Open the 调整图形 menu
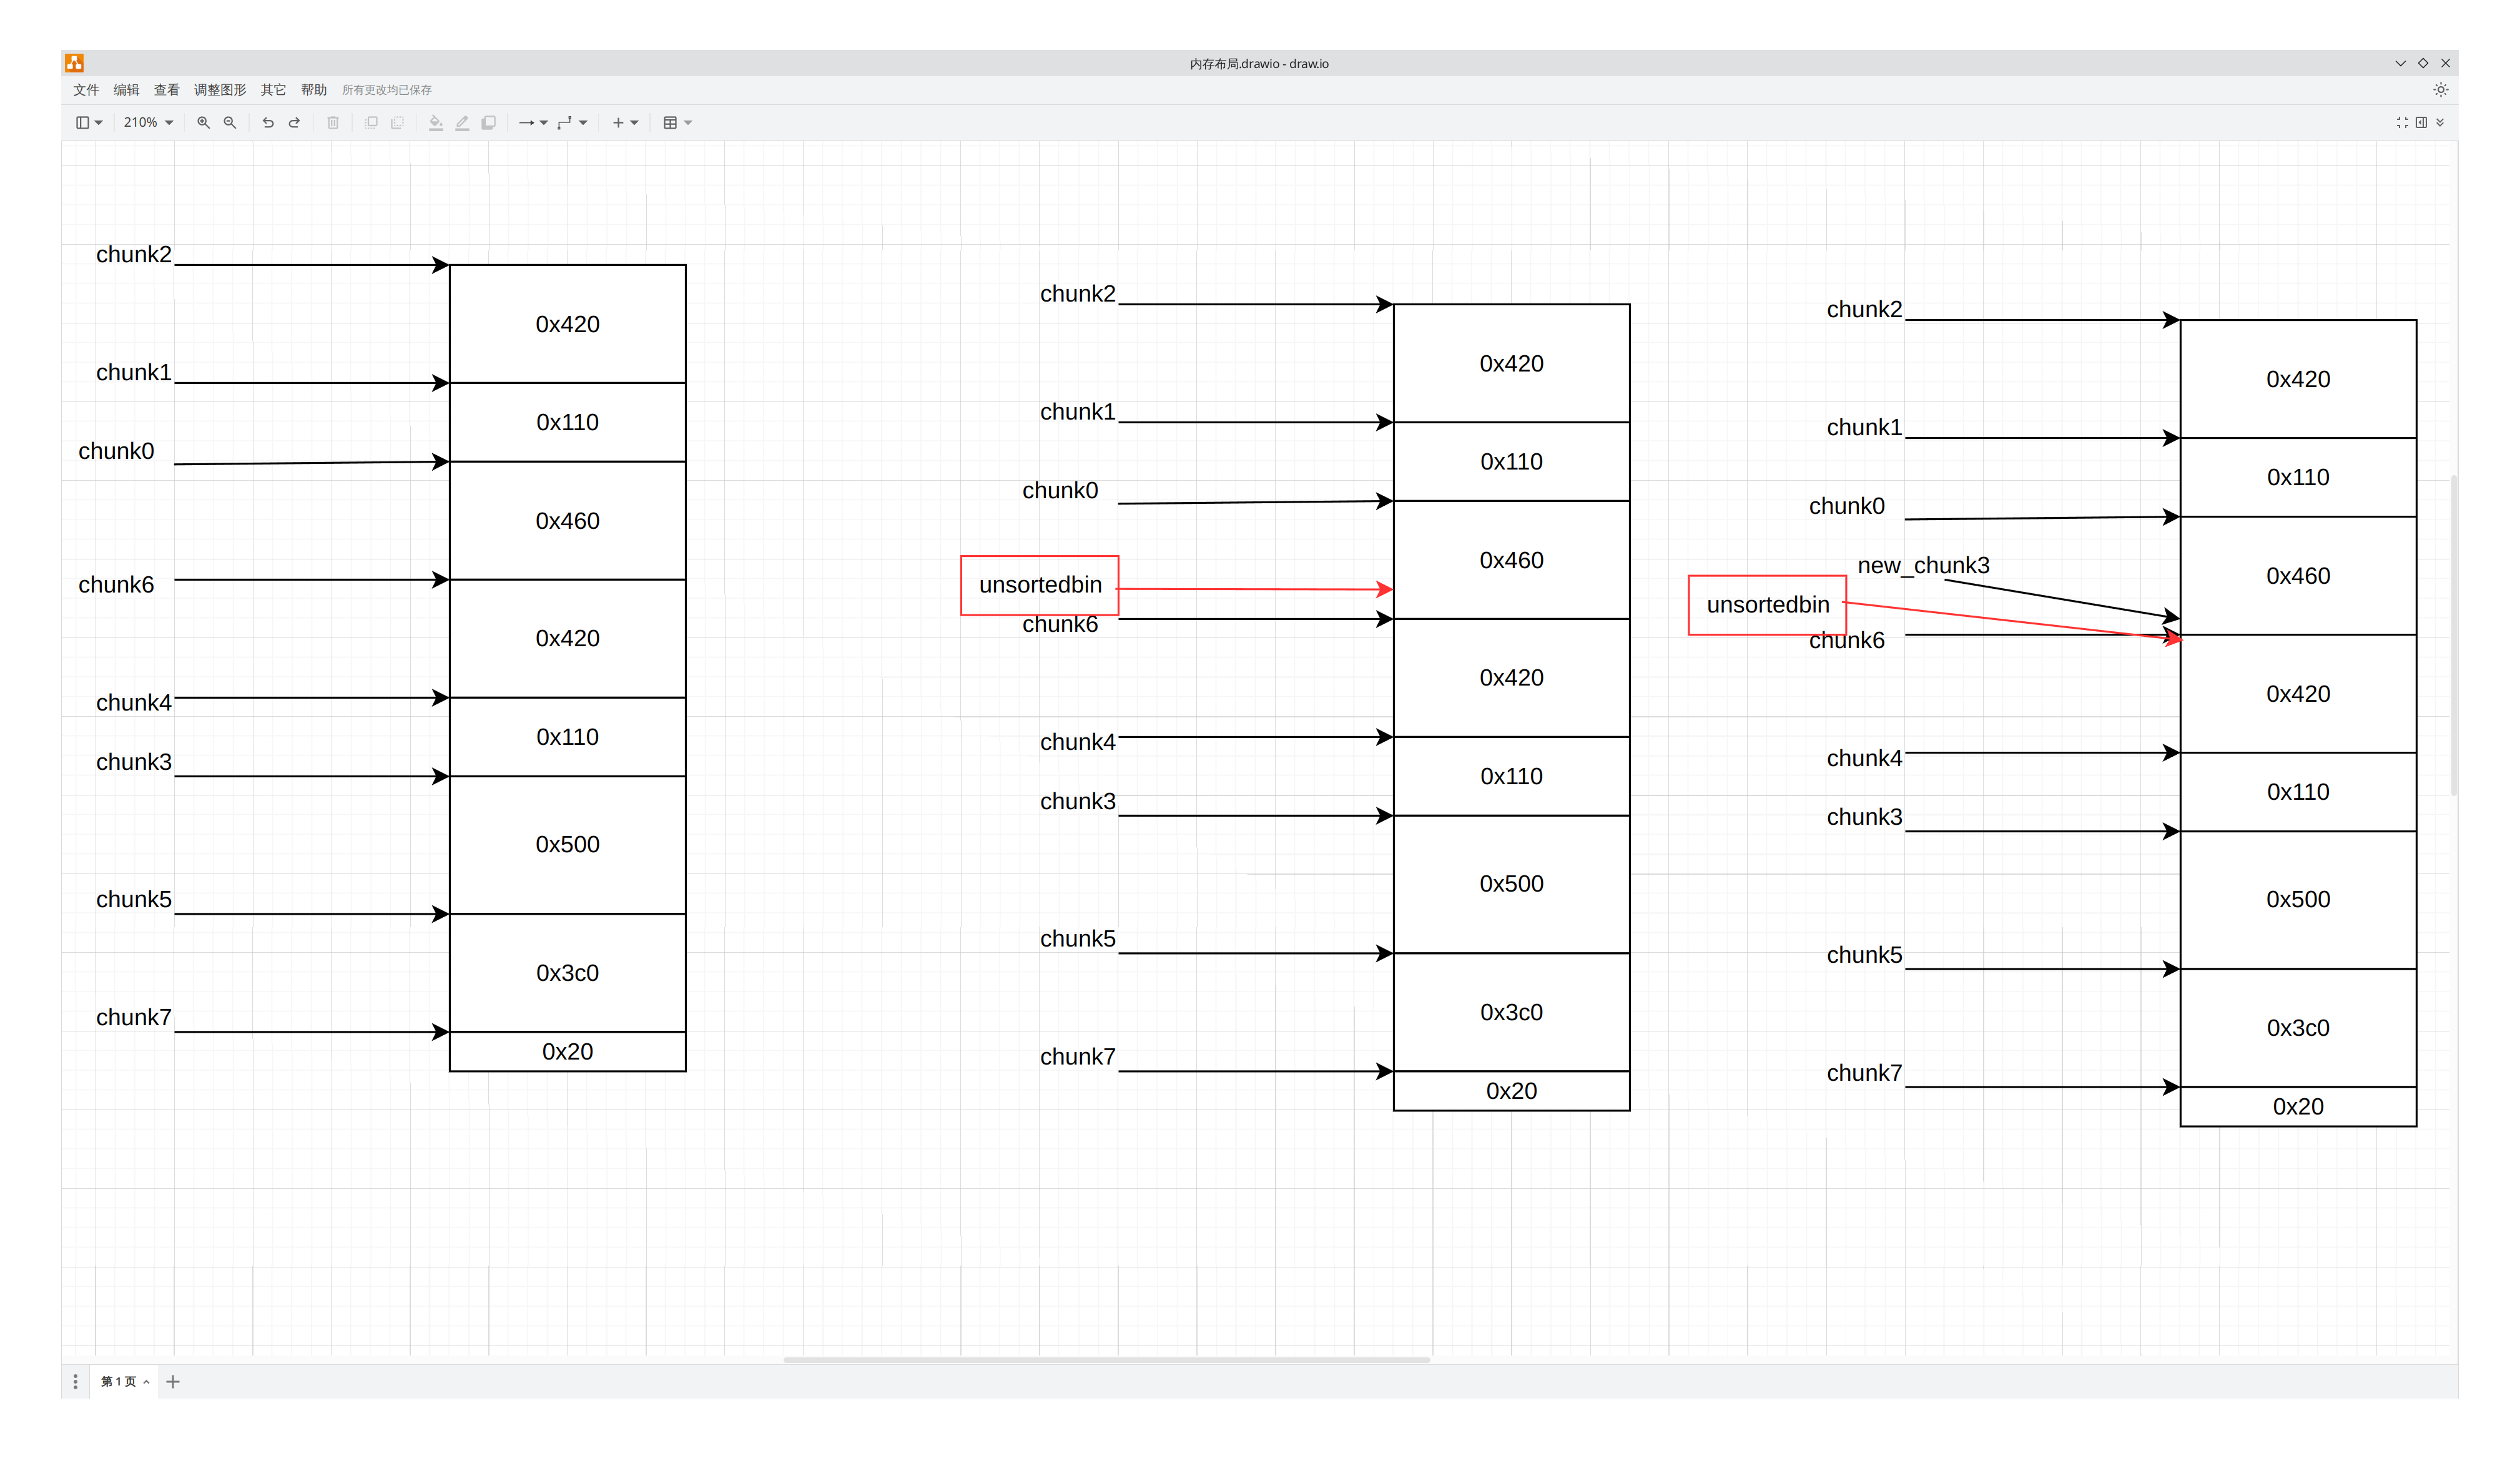This screenshot has width=2520, height=1471. (x=219, y=90)
